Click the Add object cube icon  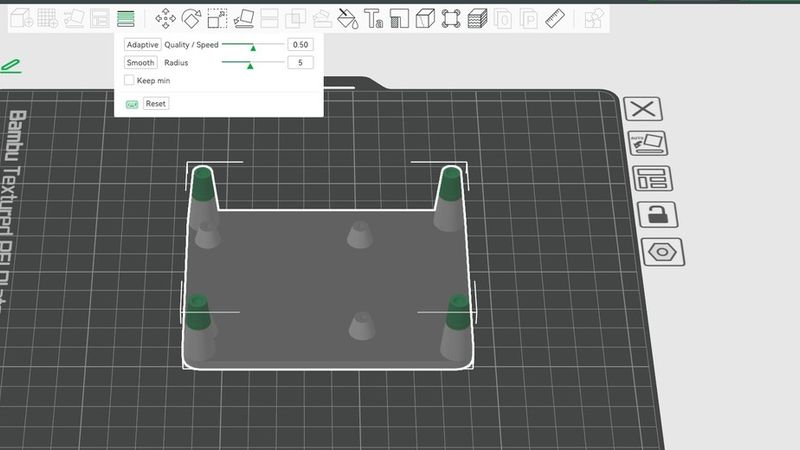pyautogui.click(x=23, y=18)
